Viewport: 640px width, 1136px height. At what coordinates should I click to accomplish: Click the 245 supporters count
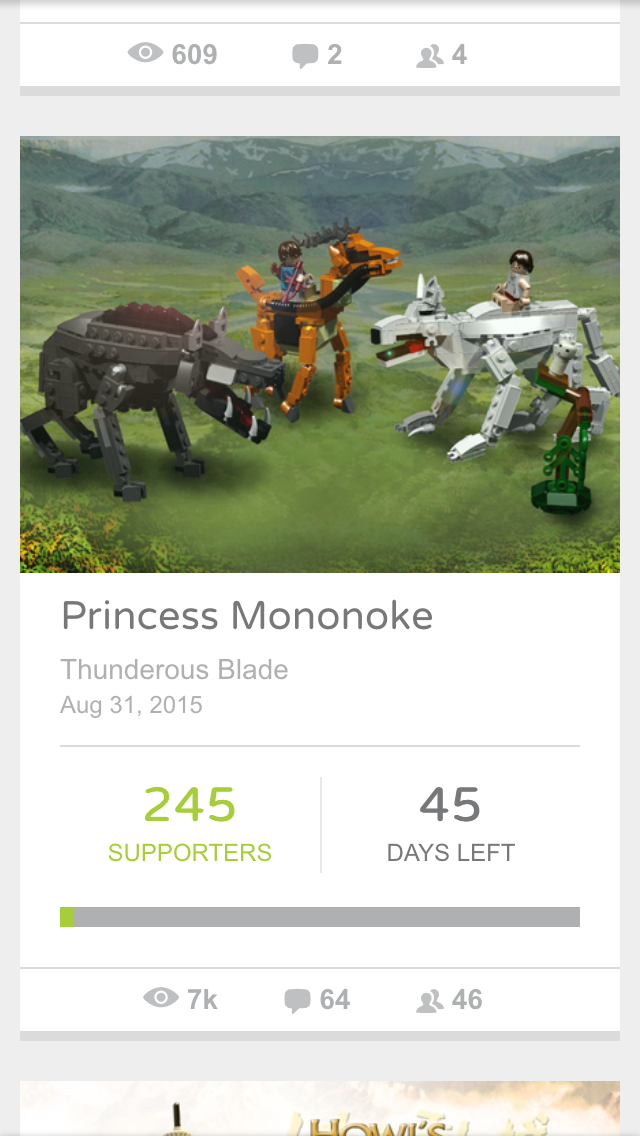click(x=190, y=804)
